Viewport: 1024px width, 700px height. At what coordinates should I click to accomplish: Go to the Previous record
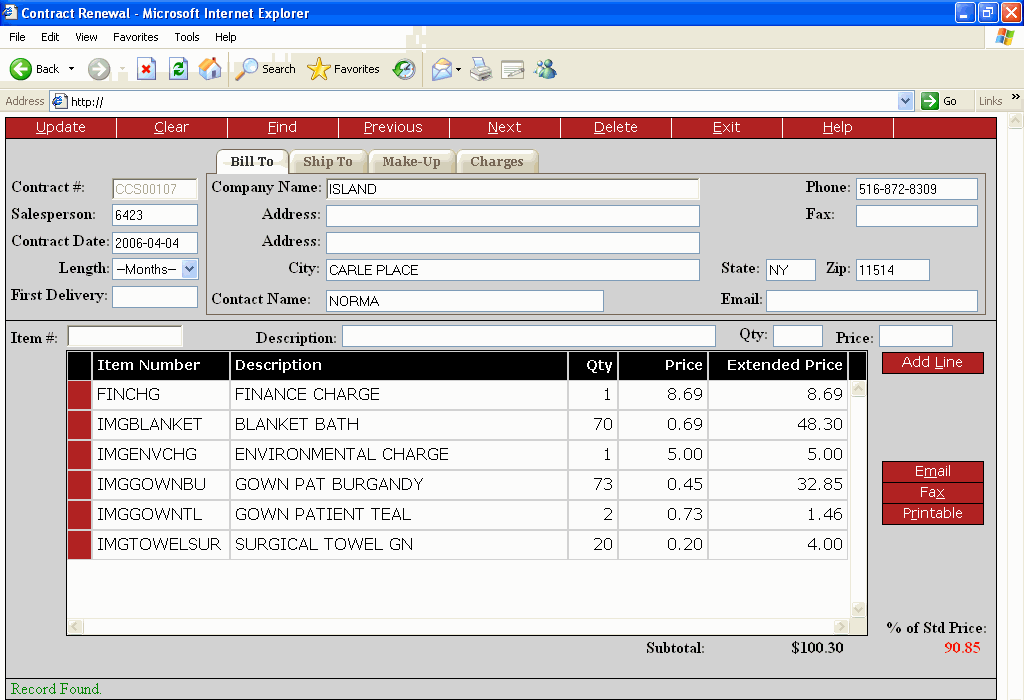point(394,127)
